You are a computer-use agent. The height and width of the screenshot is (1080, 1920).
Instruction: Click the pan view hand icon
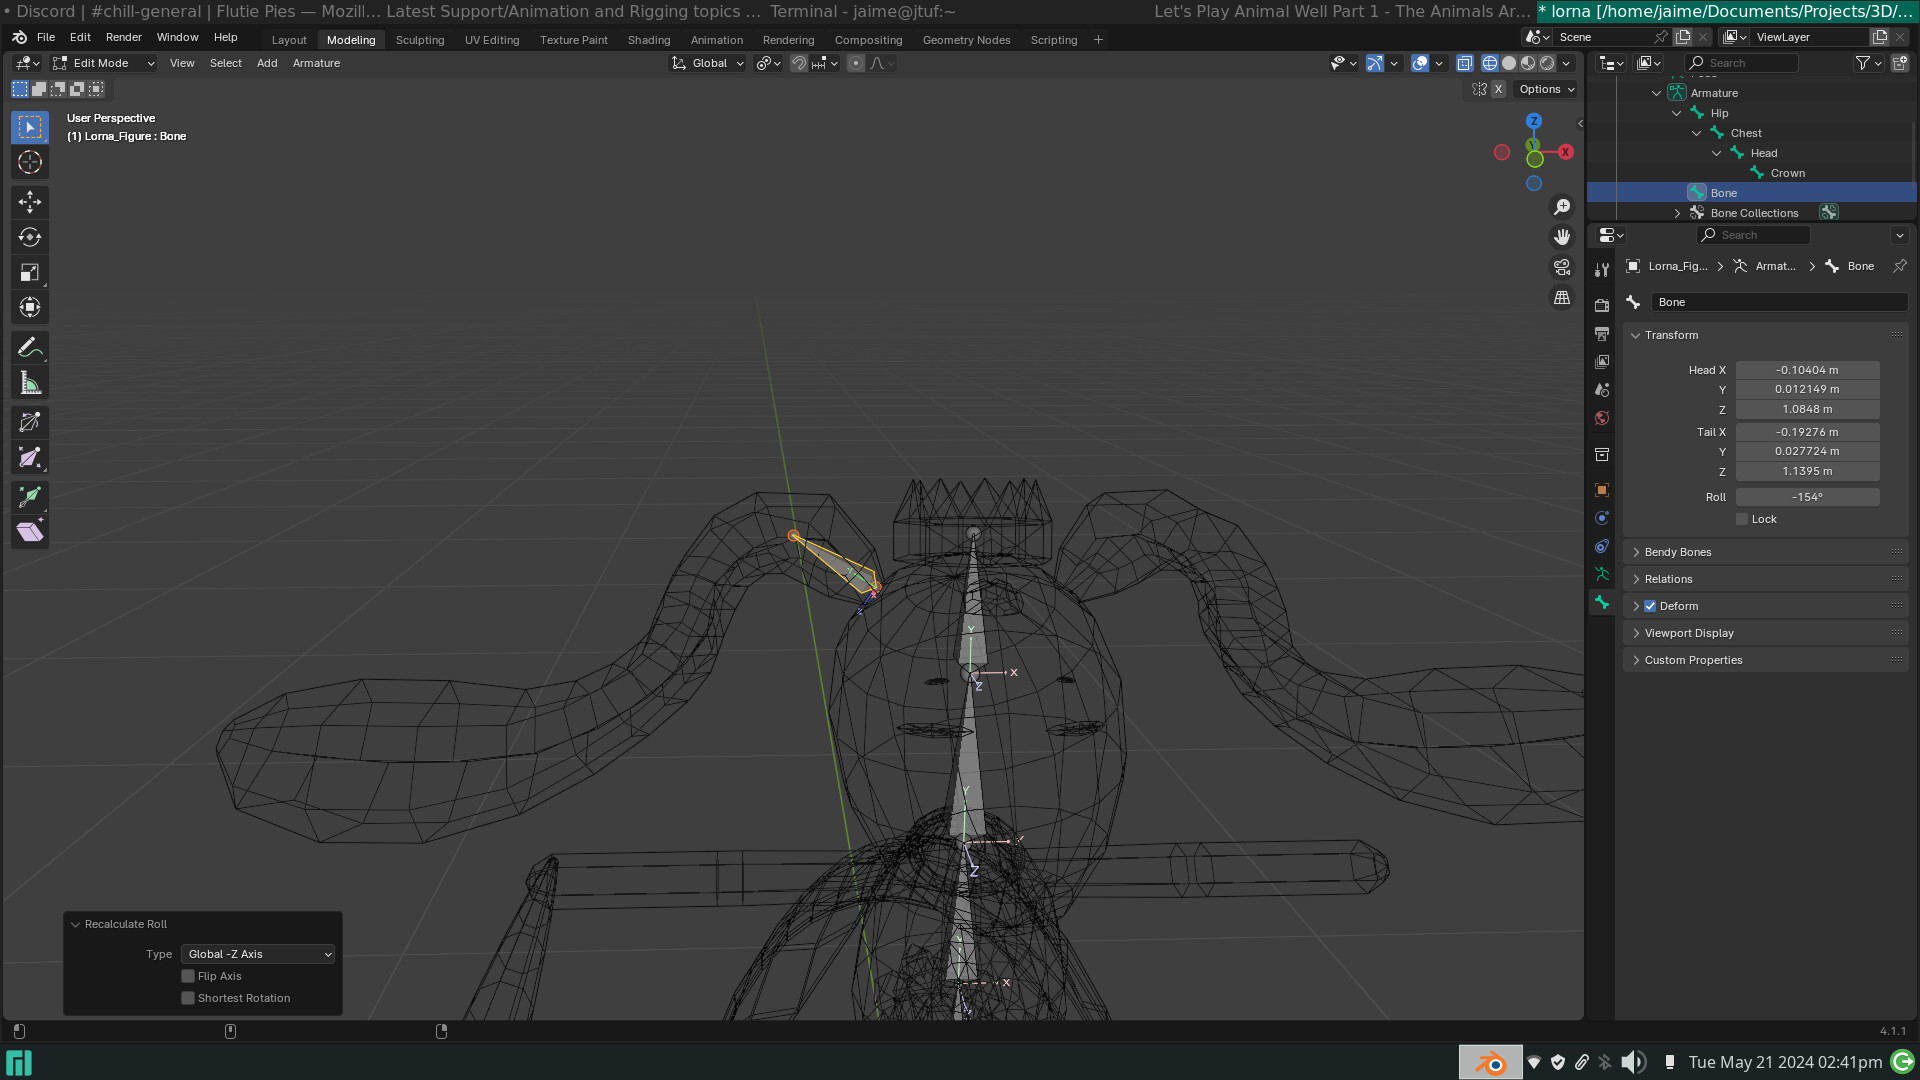(x=1562, y=237)
